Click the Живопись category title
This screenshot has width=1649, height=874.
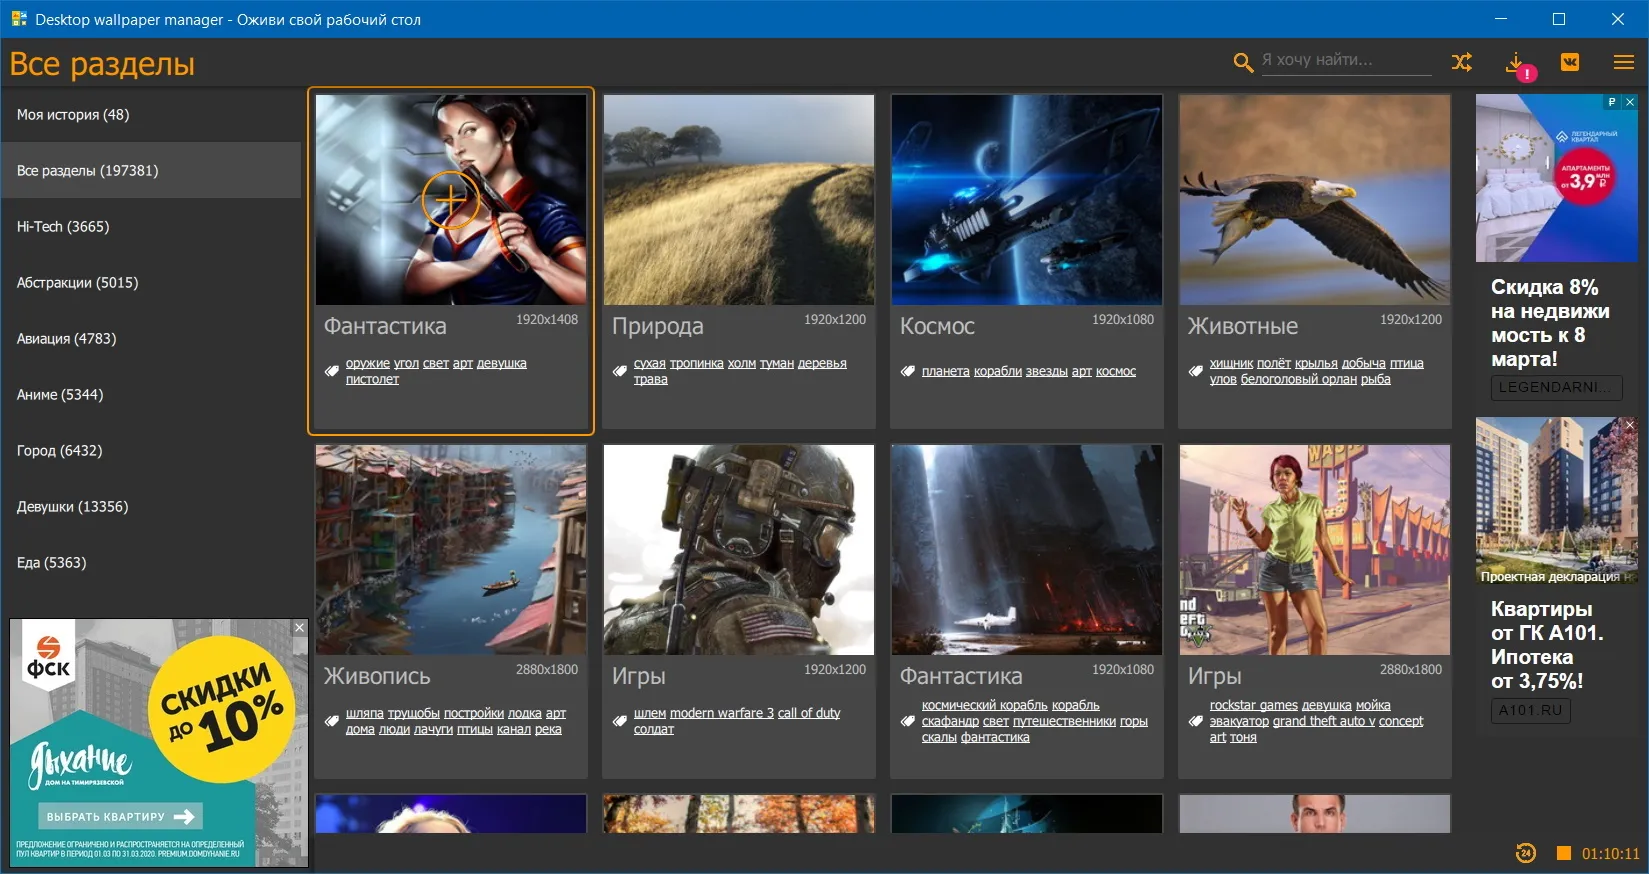point(377,676)
